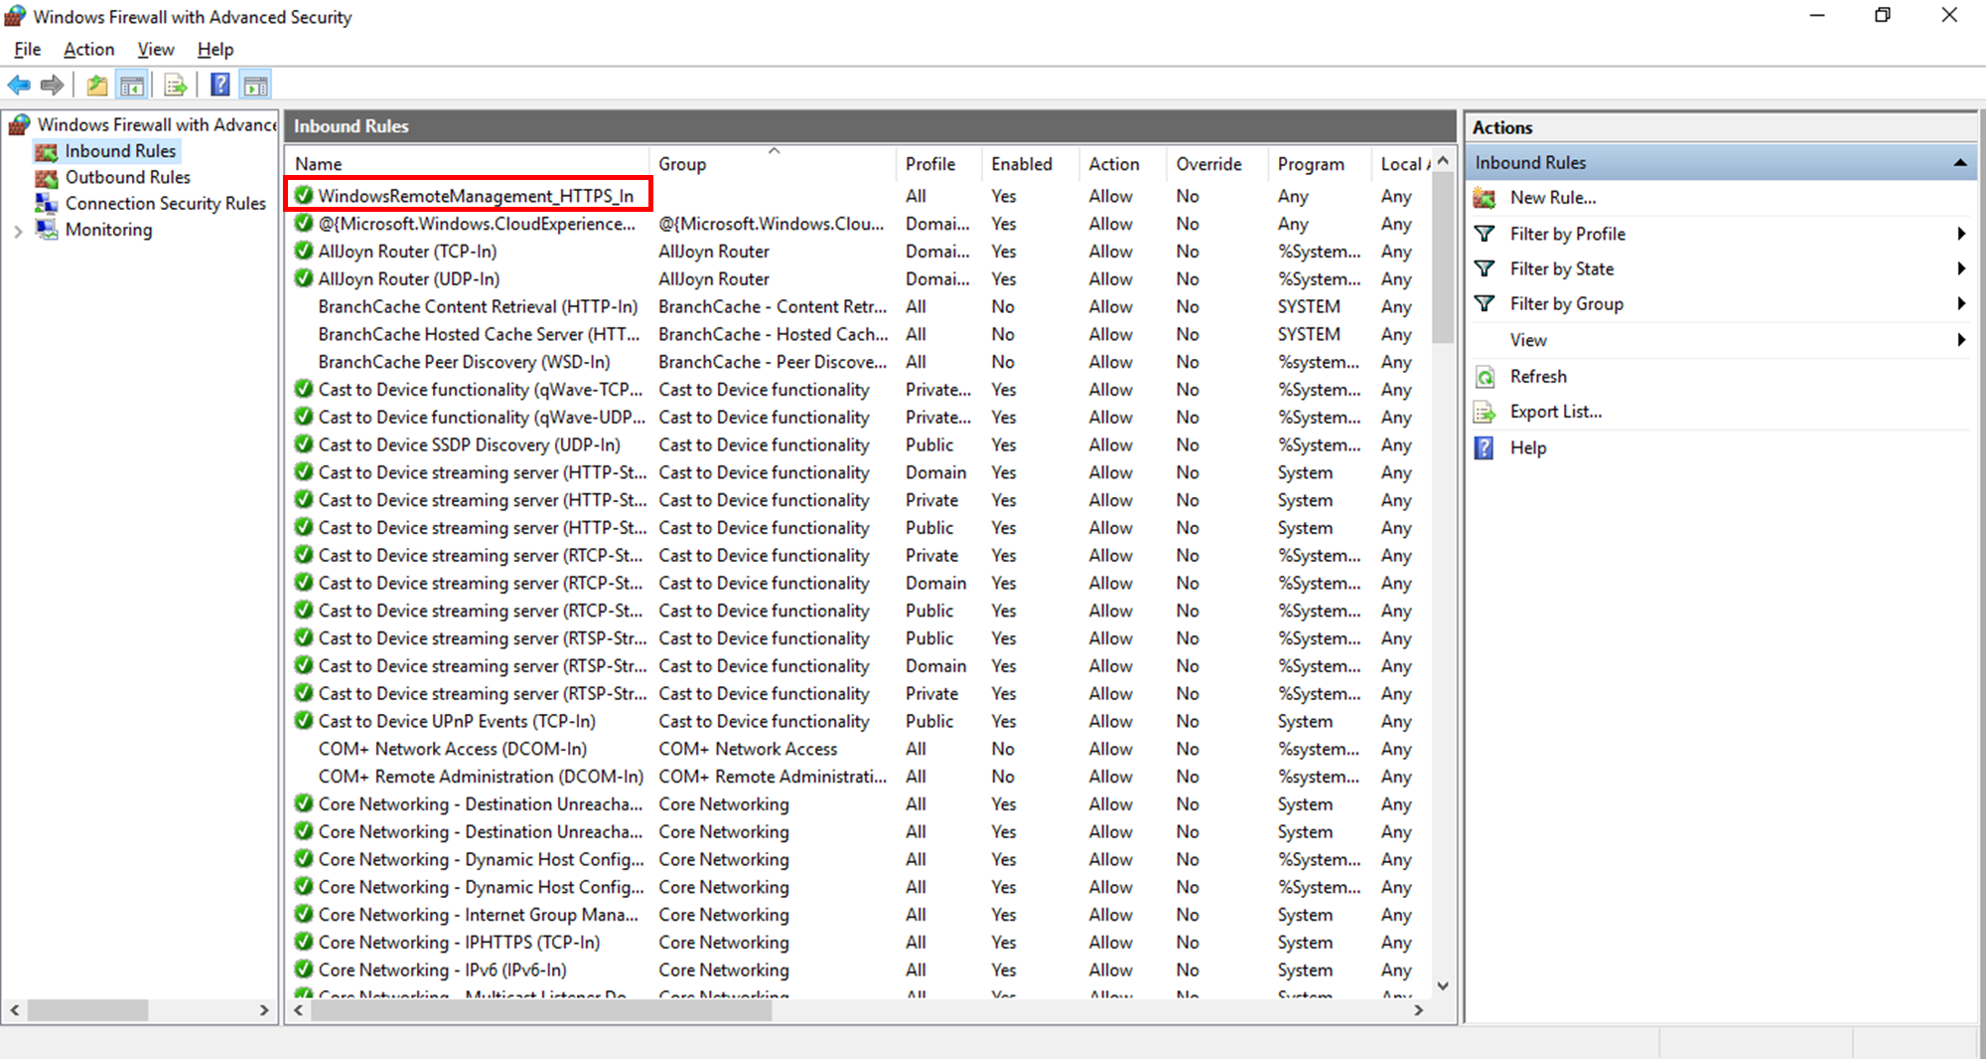Click the tree pane horizontal scrollbar right arrow
The image size is (1986, 1059).
point(264,1011)
